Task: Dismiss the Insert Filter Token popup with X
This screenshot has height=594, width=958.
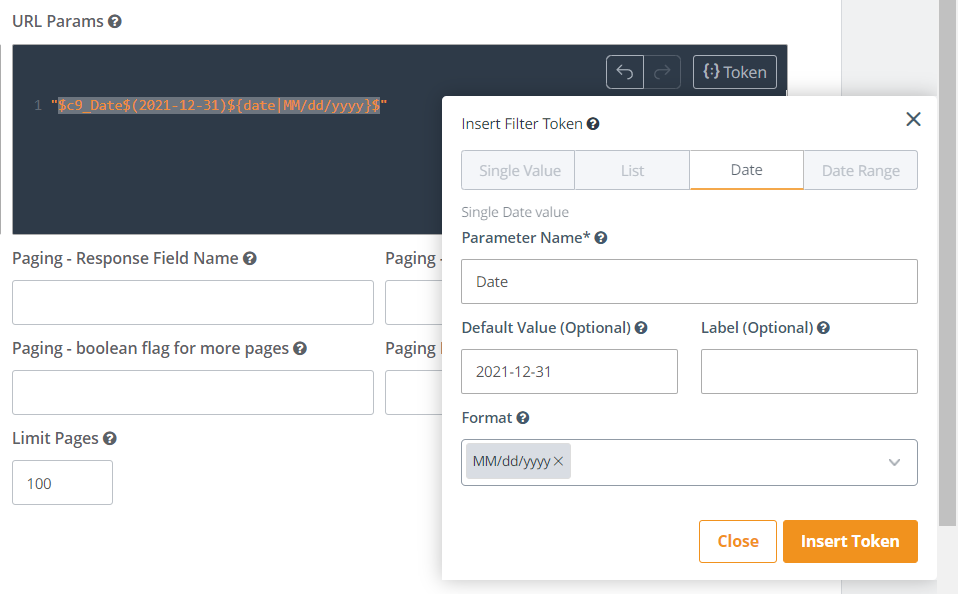Action: point(912,119)
